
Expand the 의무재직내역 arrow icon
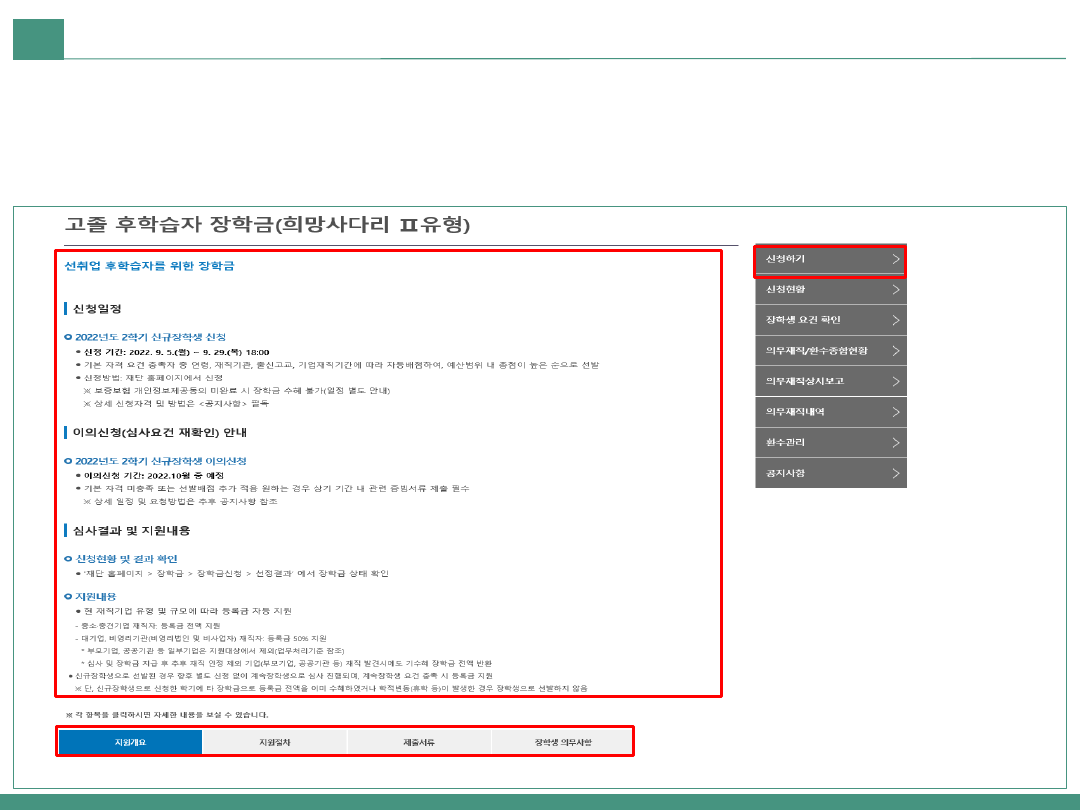896,412
